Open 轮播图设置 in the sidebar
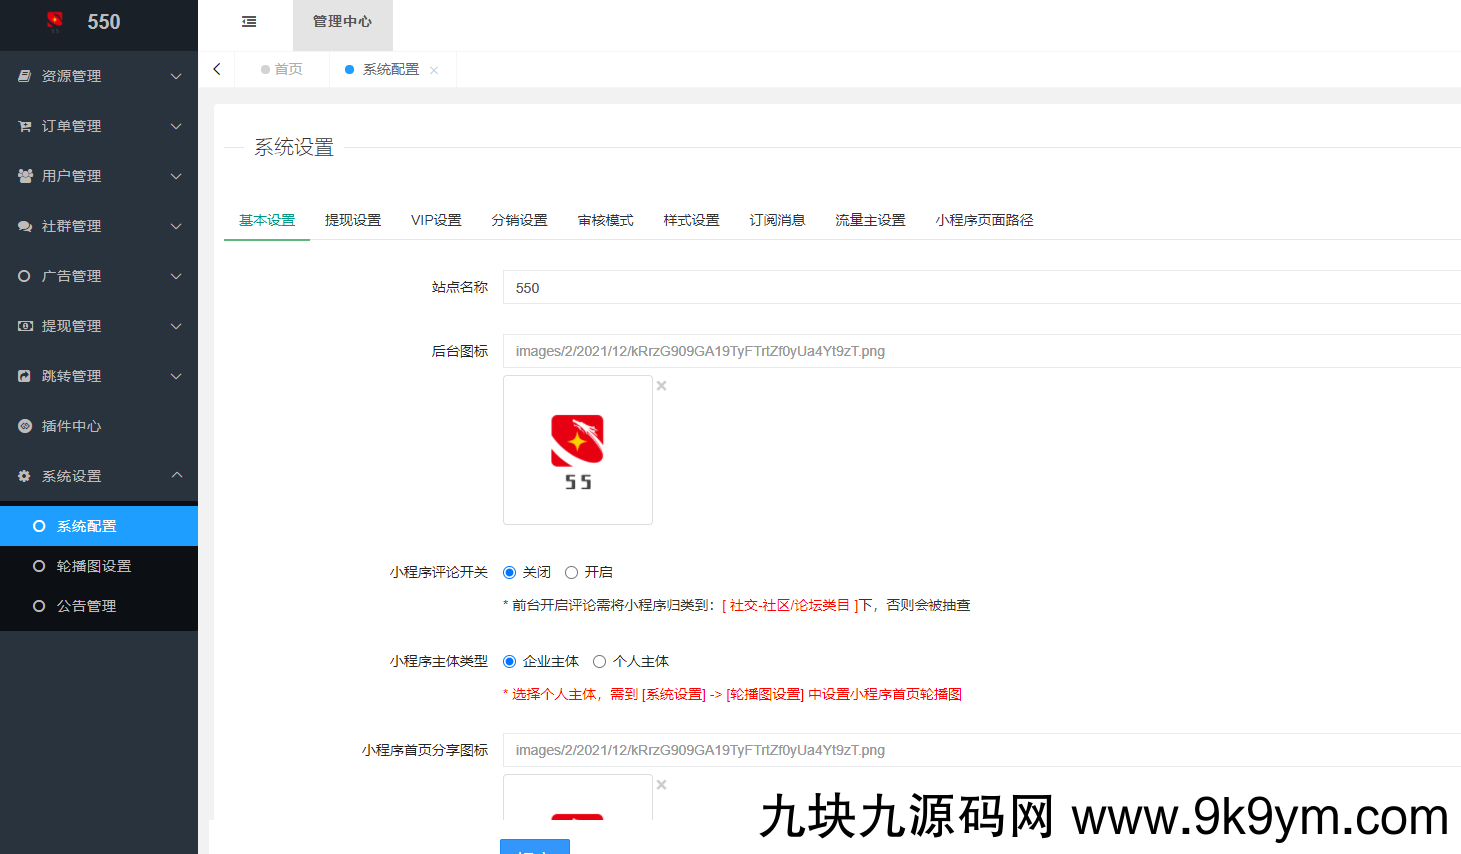 (94, 566)
